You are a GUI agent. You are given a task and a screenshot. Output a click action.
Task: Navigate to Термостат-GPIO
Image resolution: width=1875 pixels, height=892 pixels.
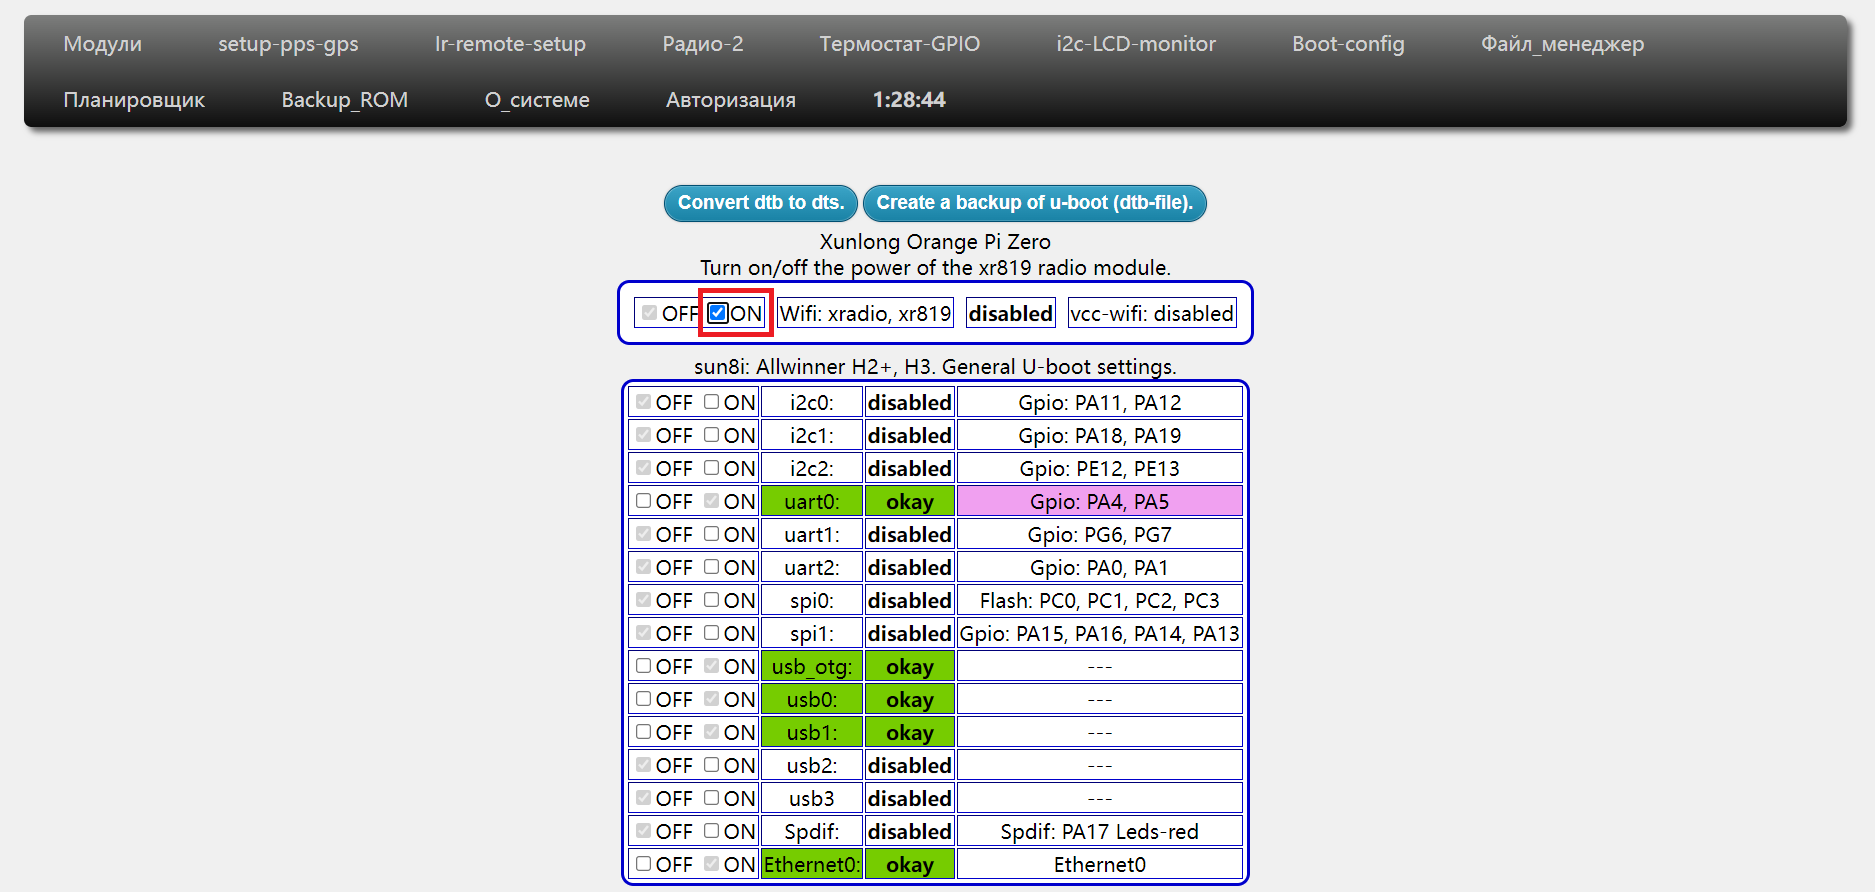point(899,44)
